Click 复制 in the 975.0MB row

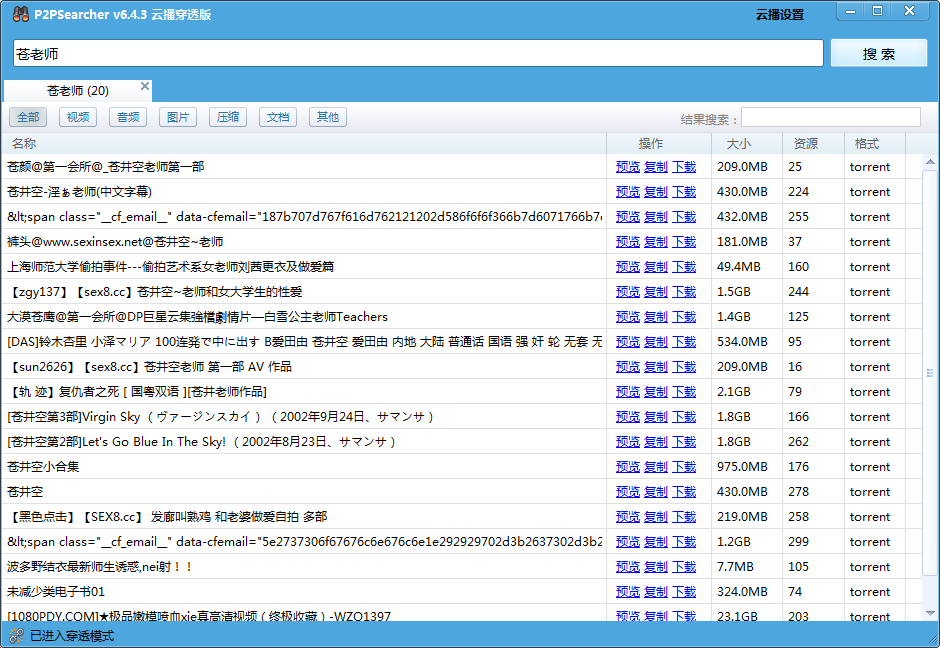tap(656, 466)
